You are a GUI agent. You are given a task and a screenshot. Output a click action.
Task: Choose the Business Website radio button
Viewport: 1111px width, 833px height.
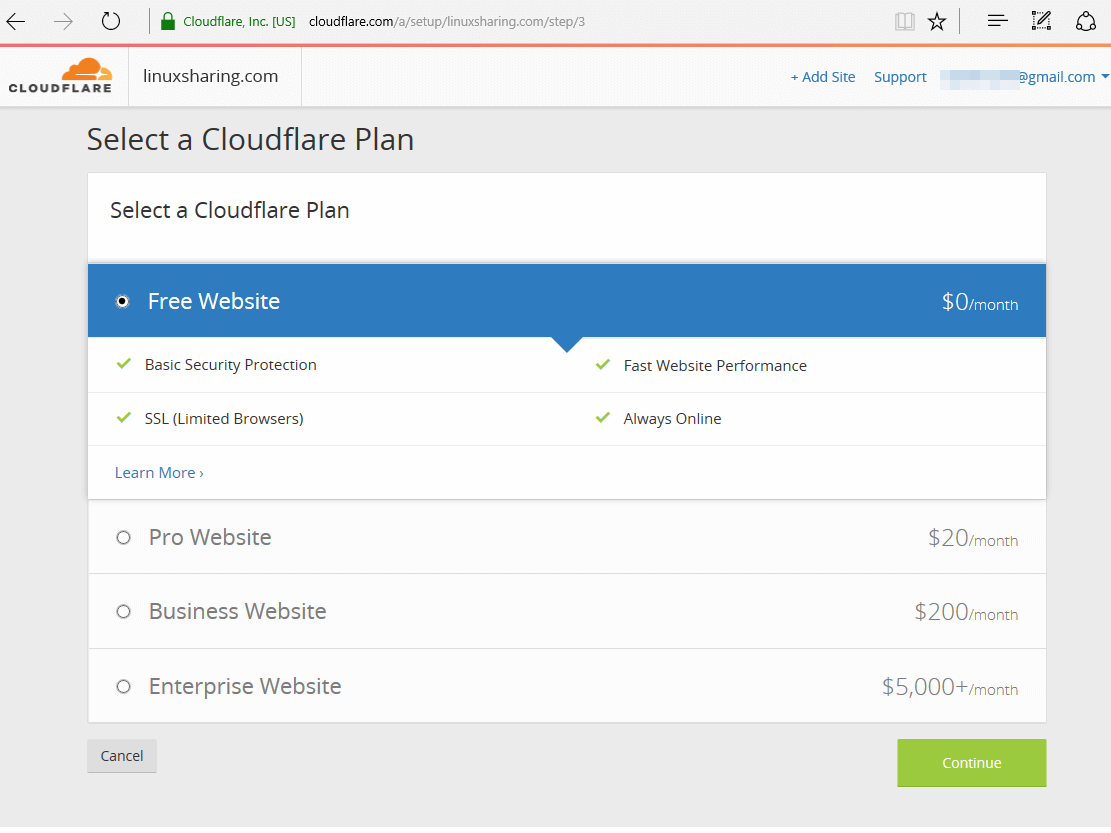tap(124, 611)
